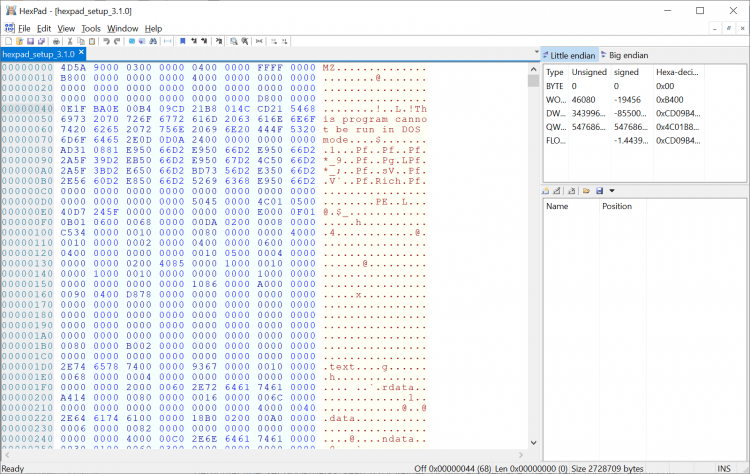Image resolution: width=750 pixels, height=474 pixels.
Task: Click the Position column header
Action: coord(616,206)
